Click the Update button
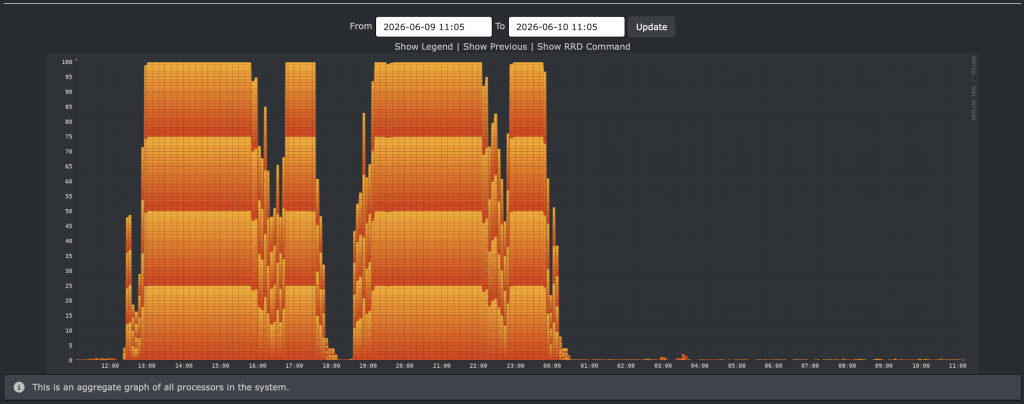This screenshot has width=1024, height=404. [651, 27]
